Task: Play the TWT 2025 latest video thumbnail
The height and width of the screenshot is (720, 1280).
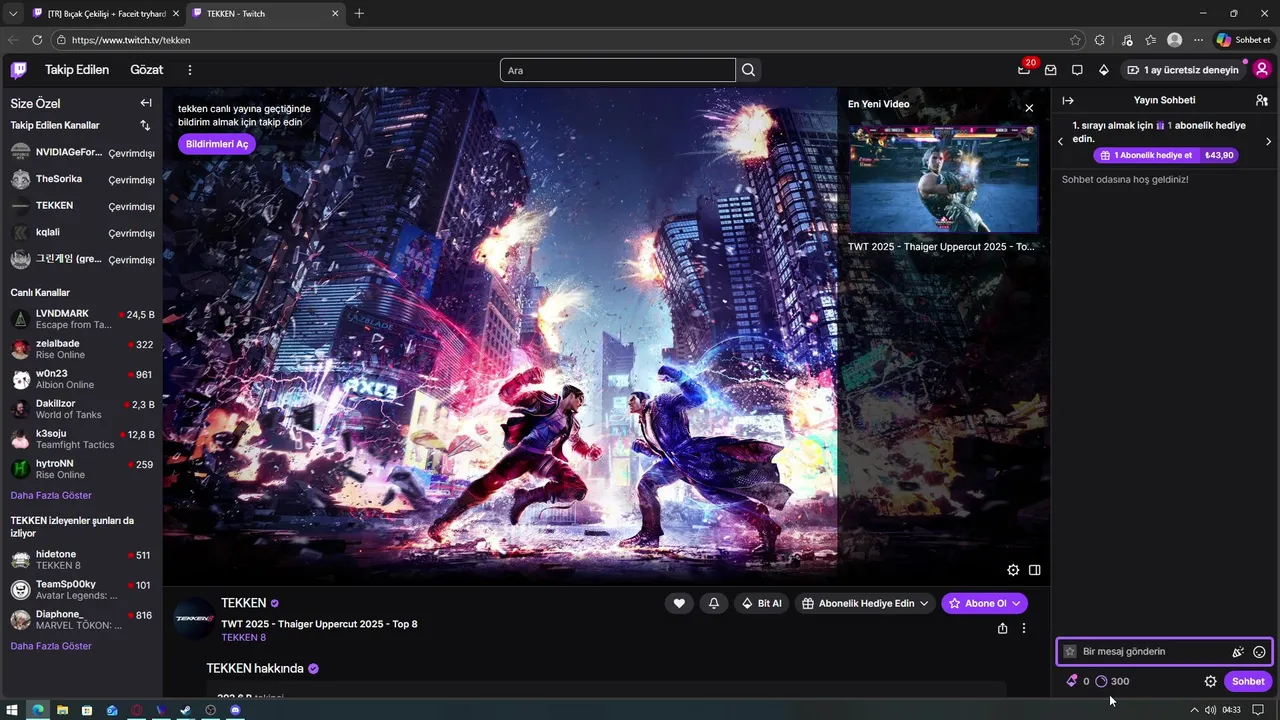Action: (943, 179)
